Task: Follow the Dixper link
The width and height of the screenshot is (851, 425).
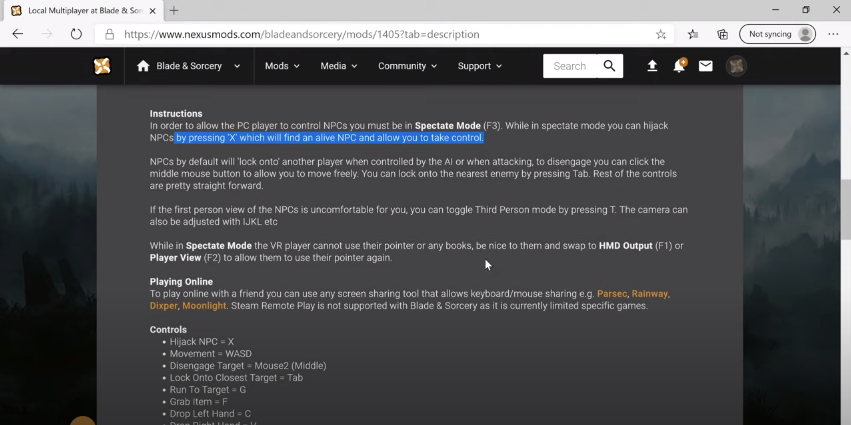Action: point(163,306)
